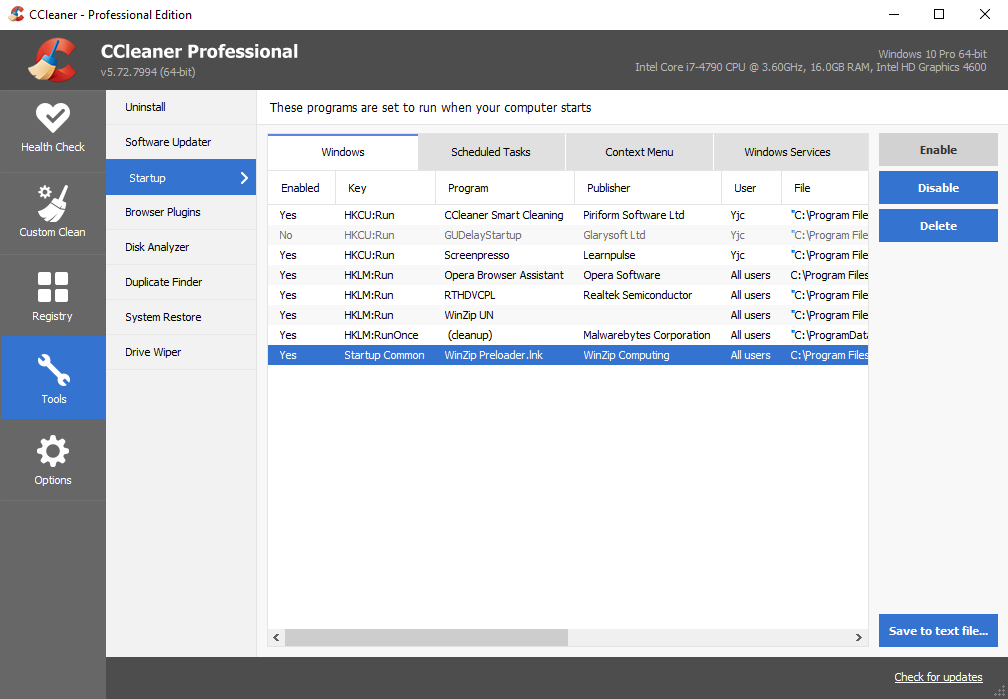Switch to the Context Menu tab
Screen dimensions: 1008x699
pos(639,152)
